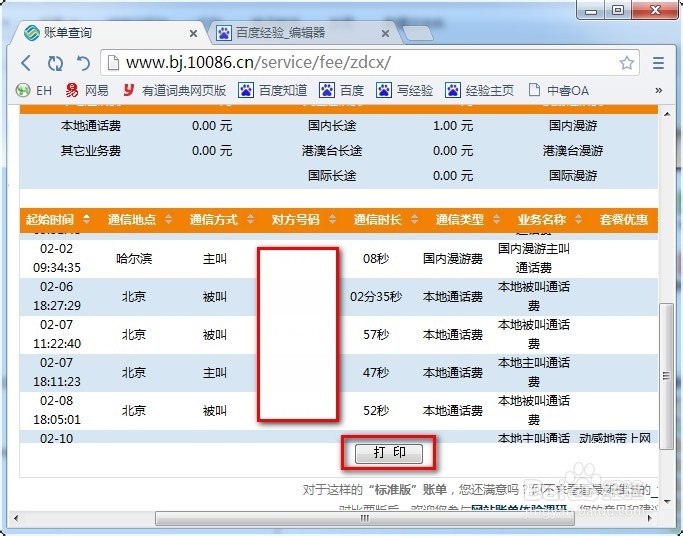683x536 pixels.
Task: Click duration 08秒
Action: click(x=376, y=259)
